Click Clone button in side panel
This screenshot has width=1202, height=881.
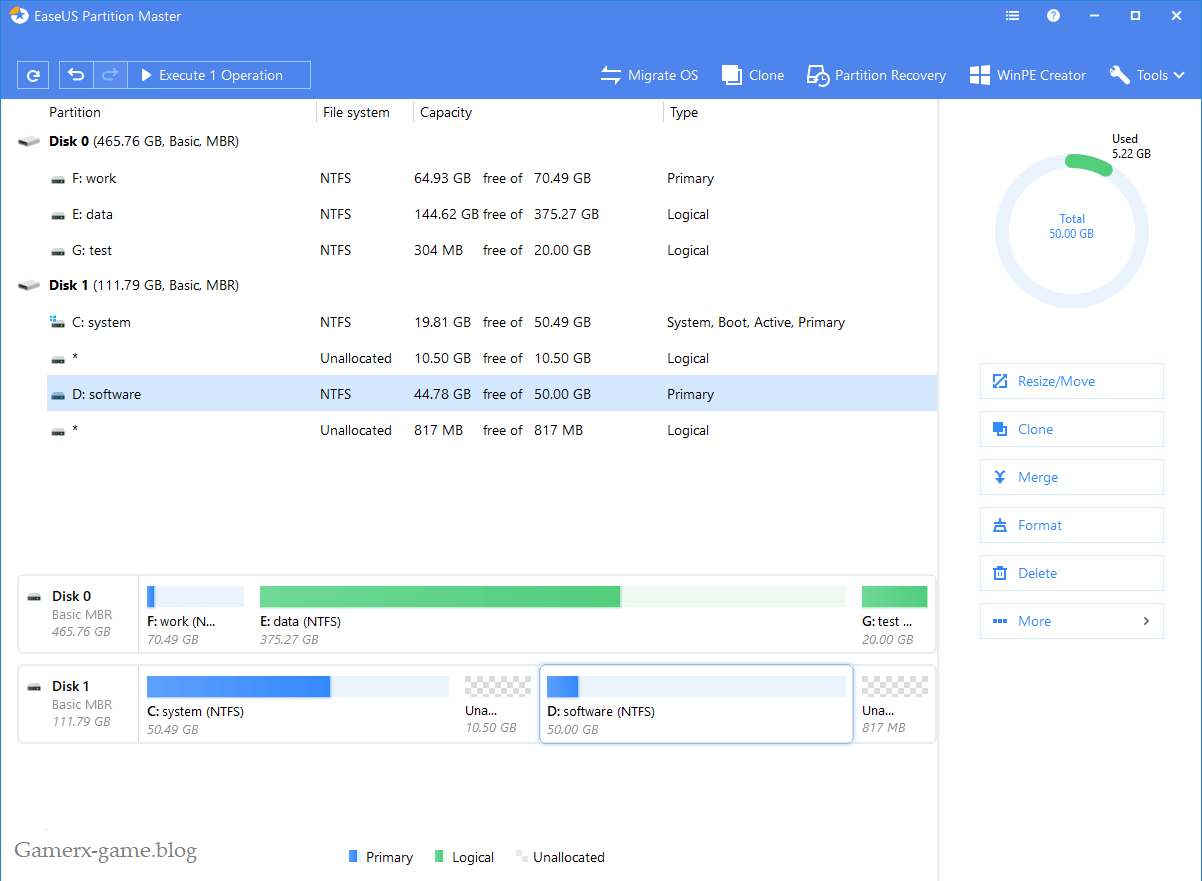click(x=1071, y=429)
